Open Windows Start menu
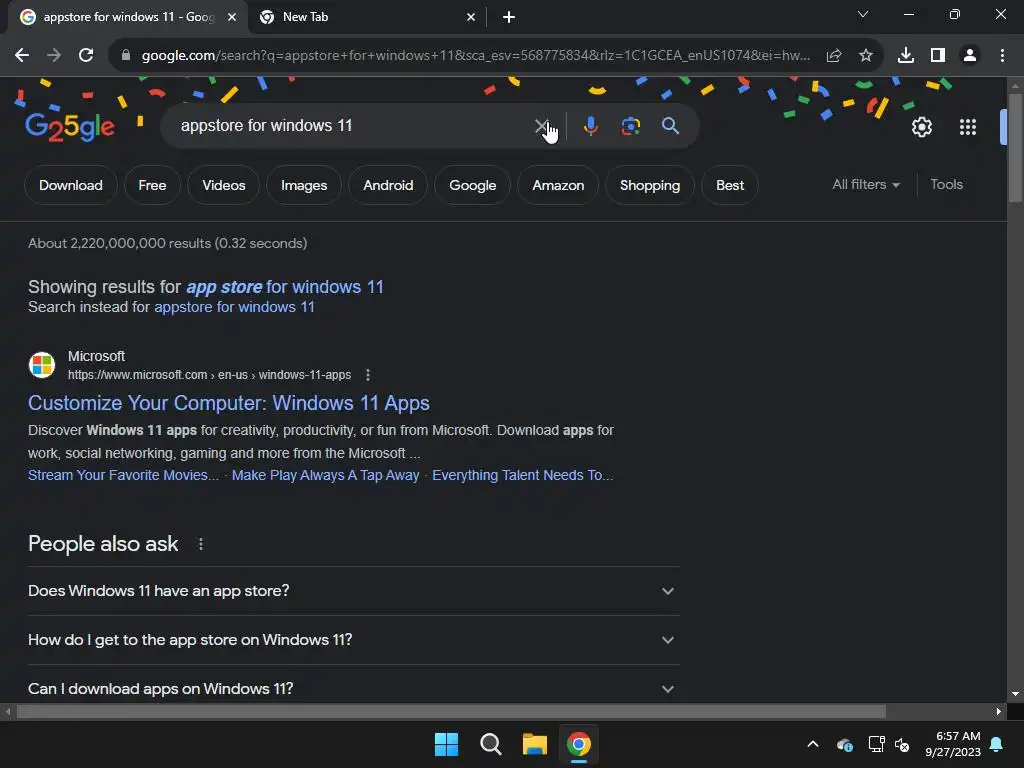The width and height of the screenshot is (1024, 768). pos(447,744)
